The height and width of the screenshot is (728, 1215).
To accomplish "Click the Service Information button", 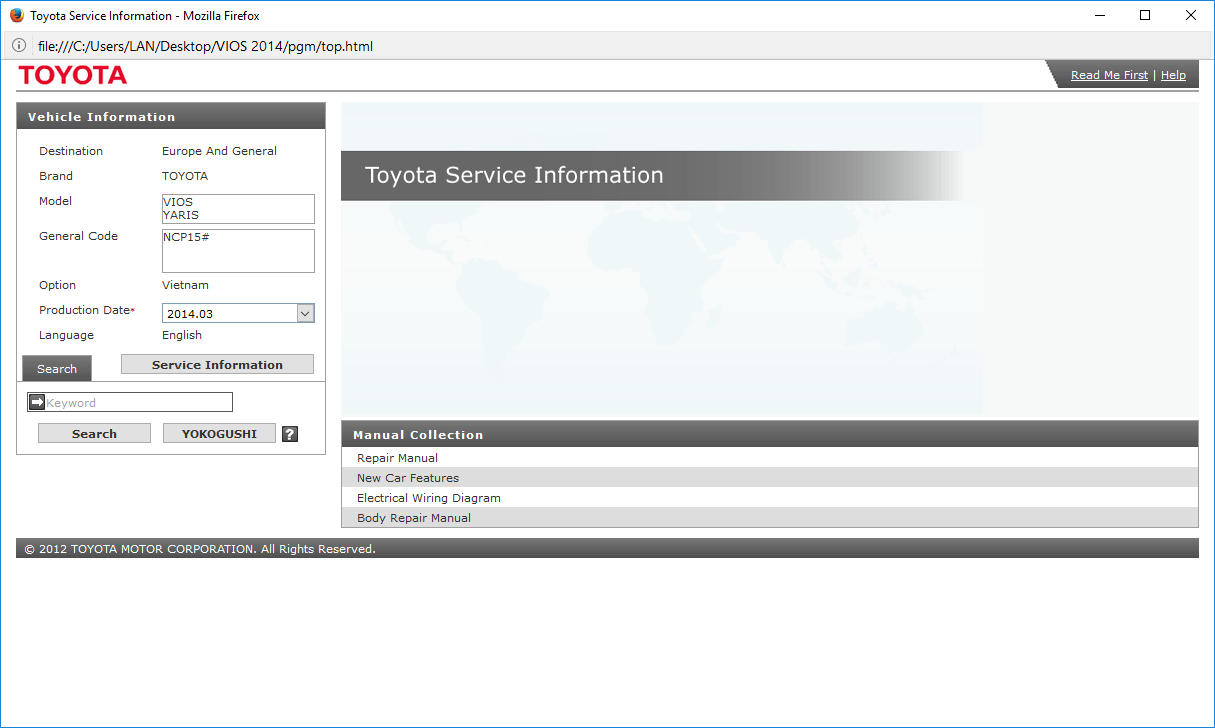I will [x=217, y=365].
